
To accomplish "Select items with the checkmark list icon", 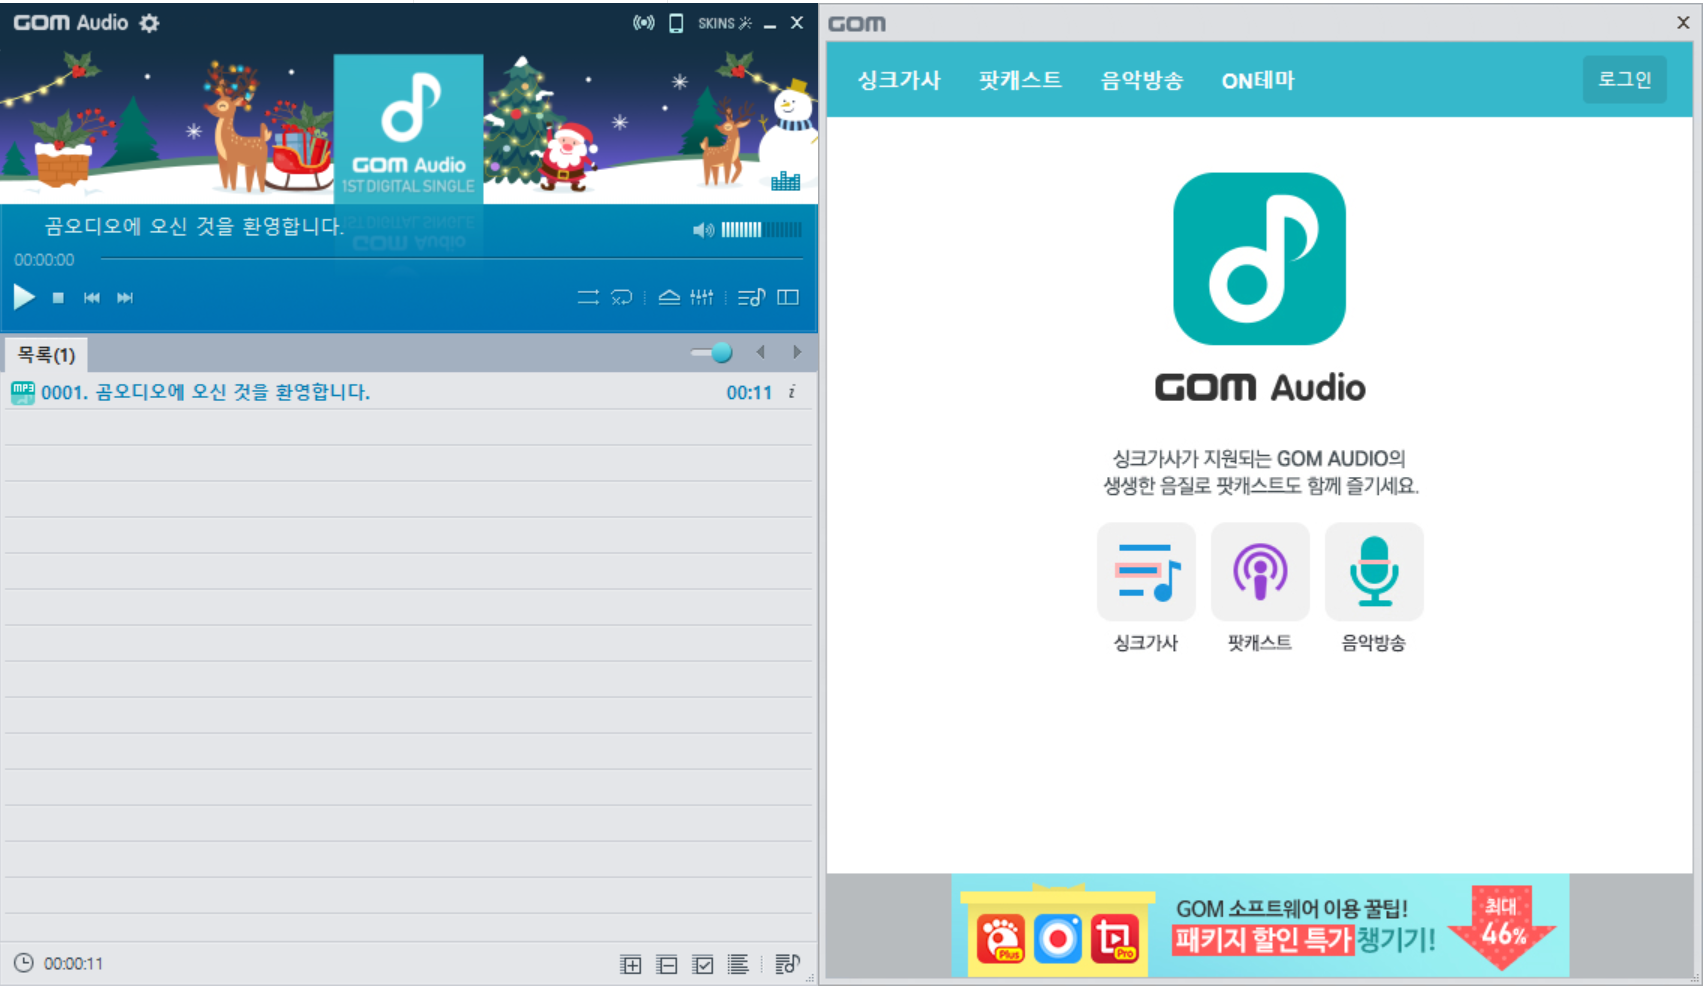I will point(703,964).
